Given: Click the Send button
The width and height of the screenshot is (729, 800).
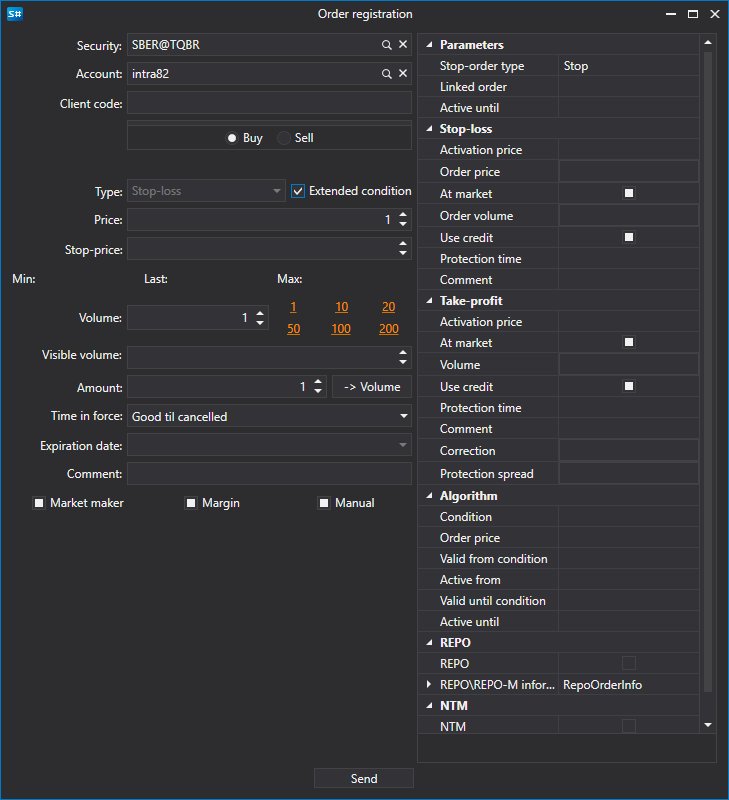Looking at the screenshot, I should click(x=364, y=779).
